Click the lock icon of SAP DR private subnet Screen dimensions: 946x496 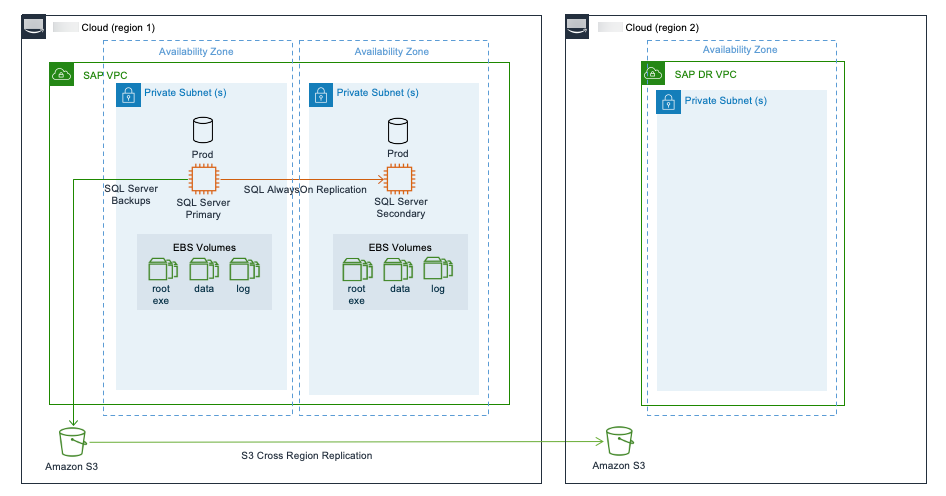[x=668, y=102]
